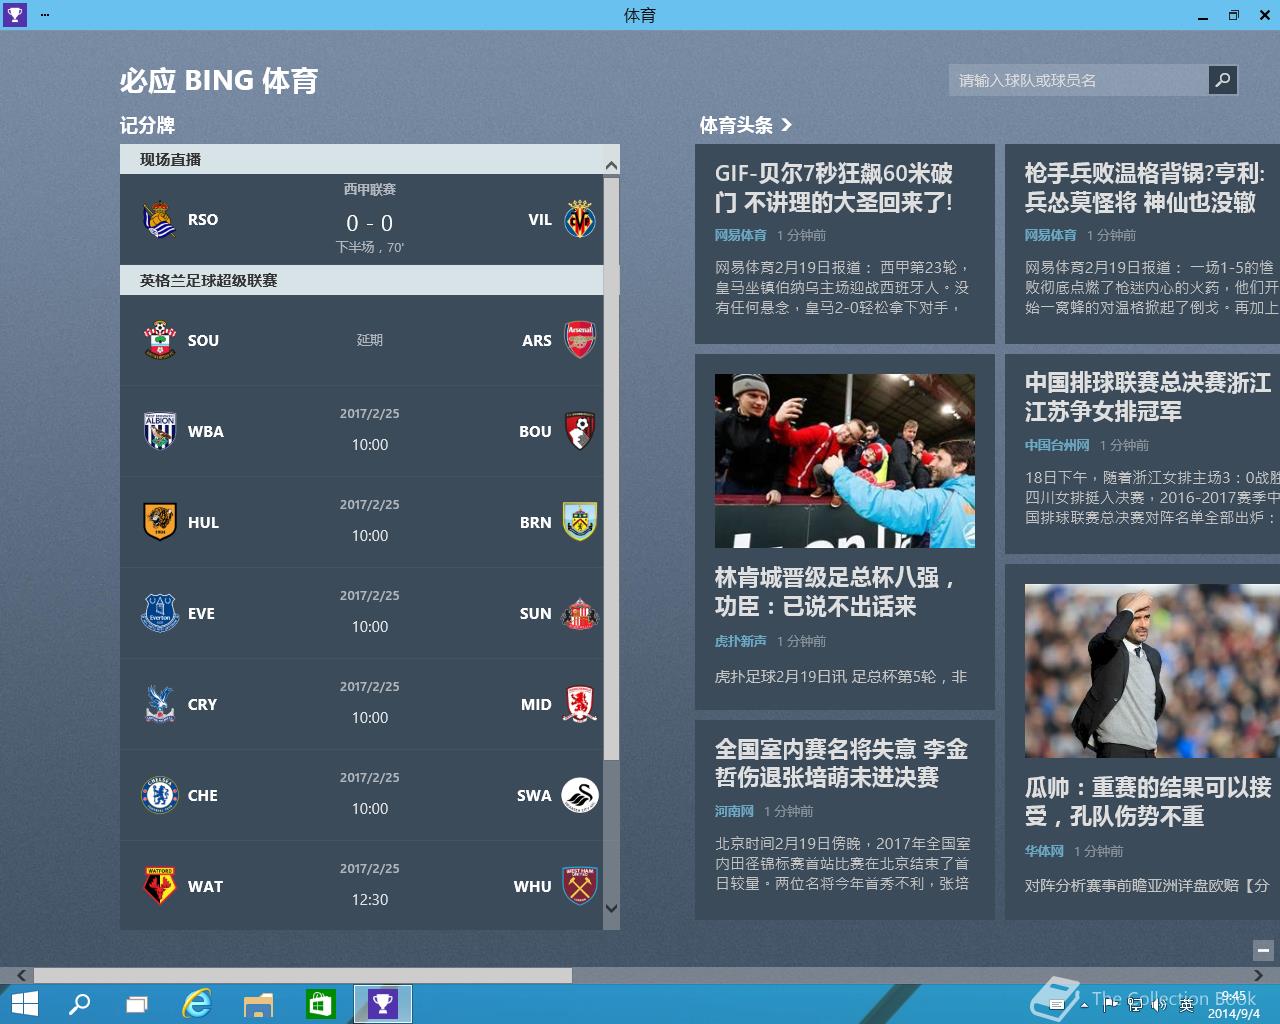Click the team or player search field
This screenshot has width=1280, height=1024.
click(x=1078, y=80)
